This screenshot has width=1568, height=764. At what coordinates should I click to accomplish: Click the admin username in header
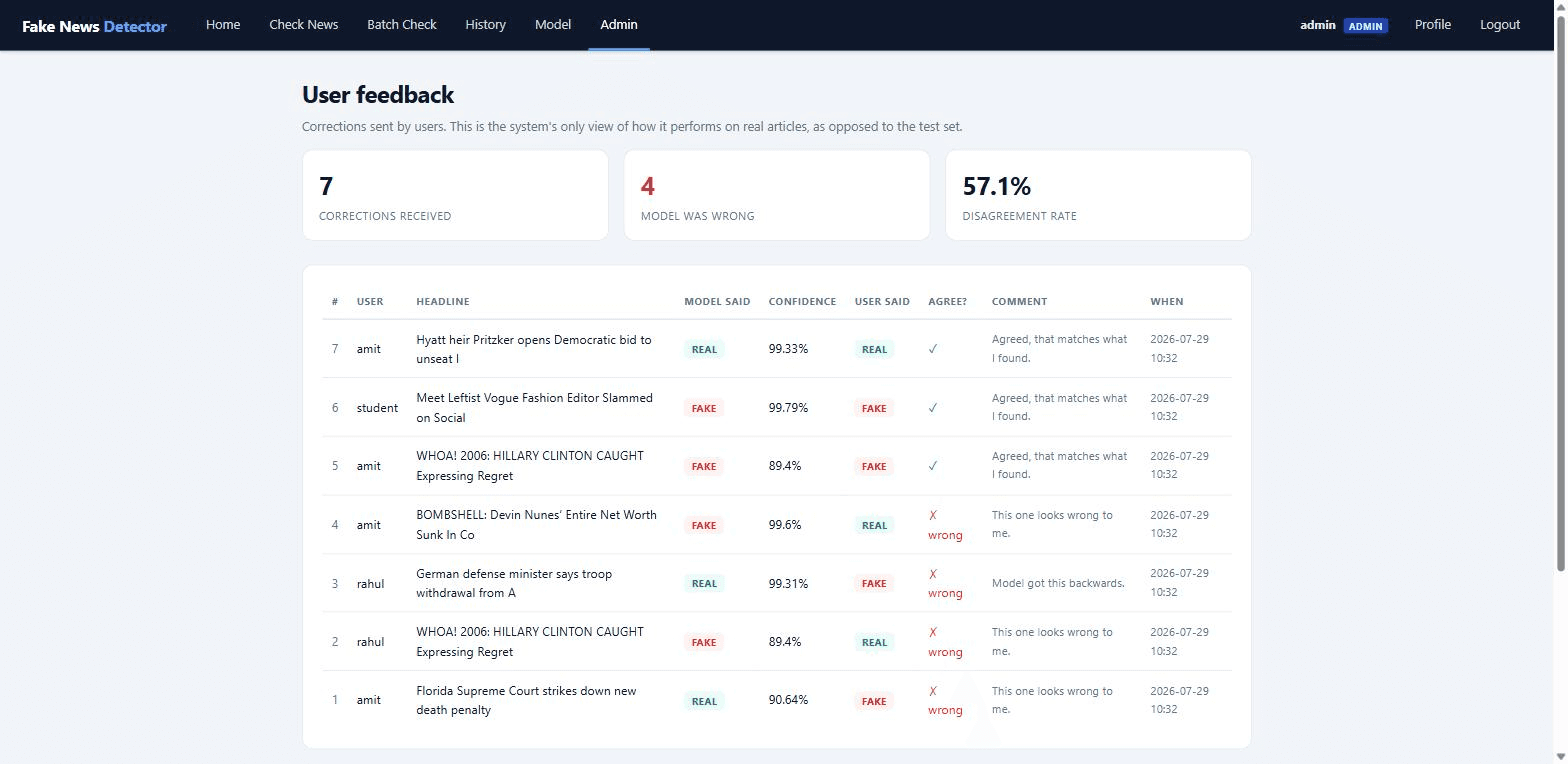click(x=1318, y=25)
